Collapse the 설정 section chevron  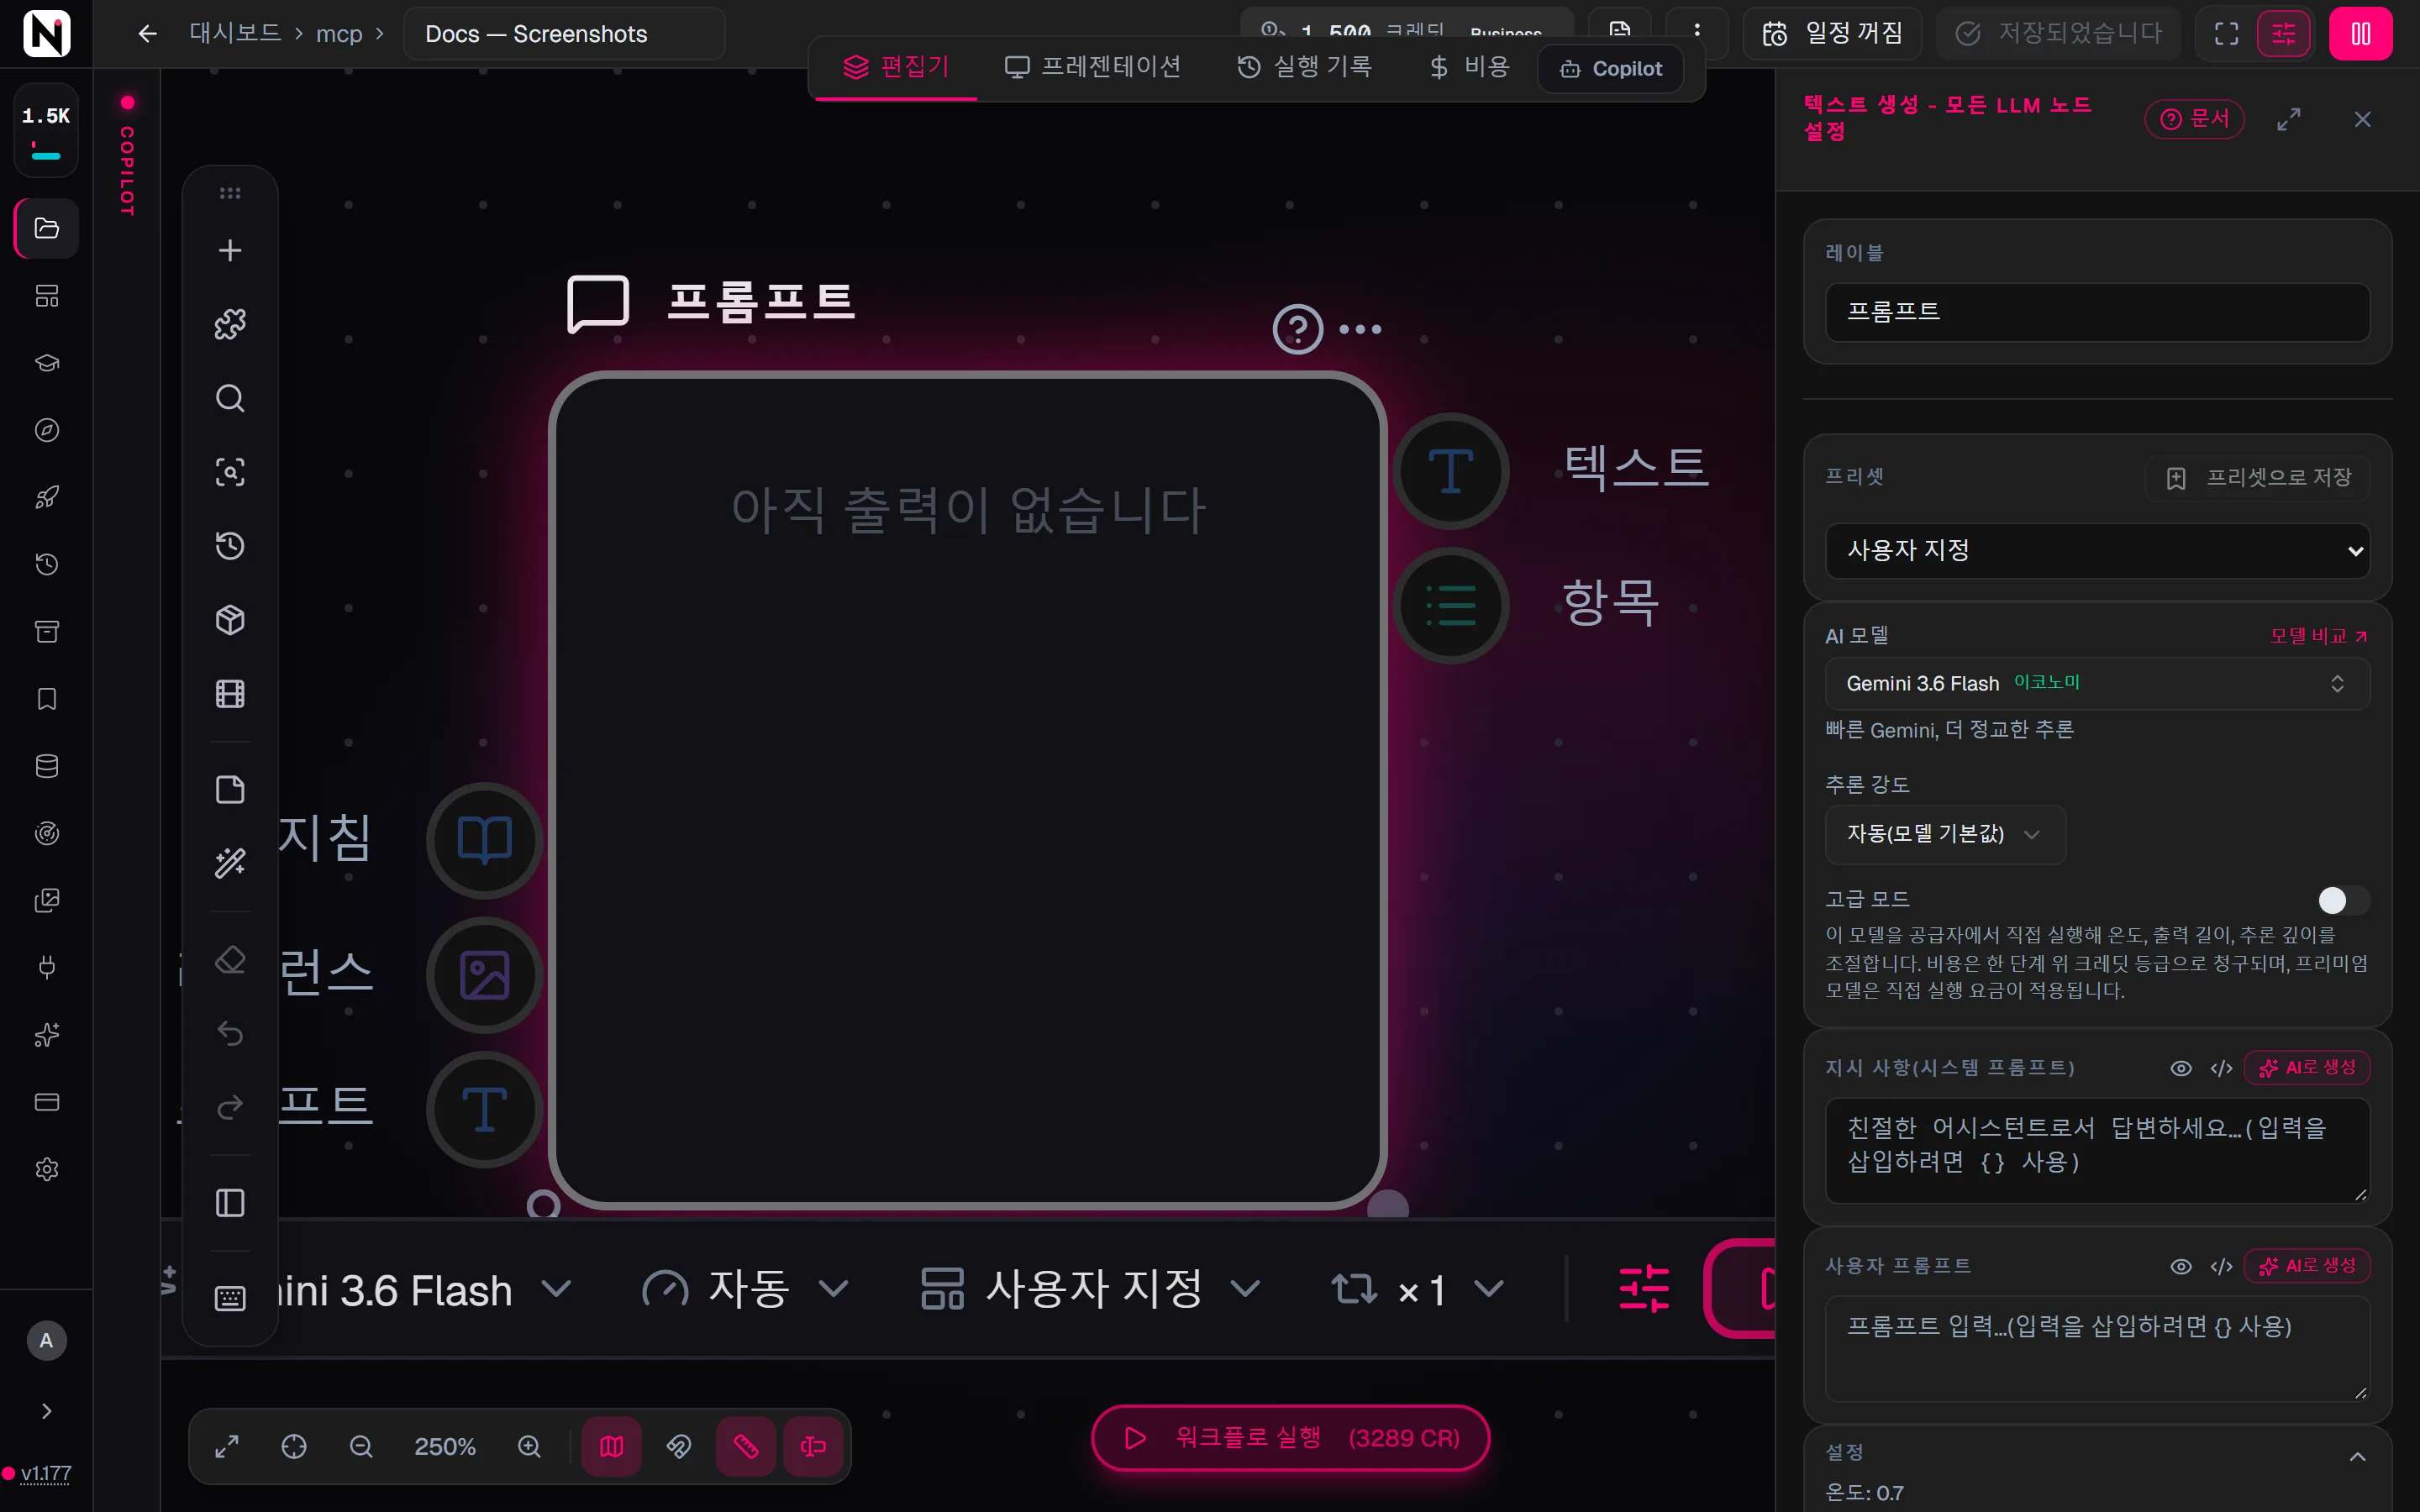tap(2357, 1456)
